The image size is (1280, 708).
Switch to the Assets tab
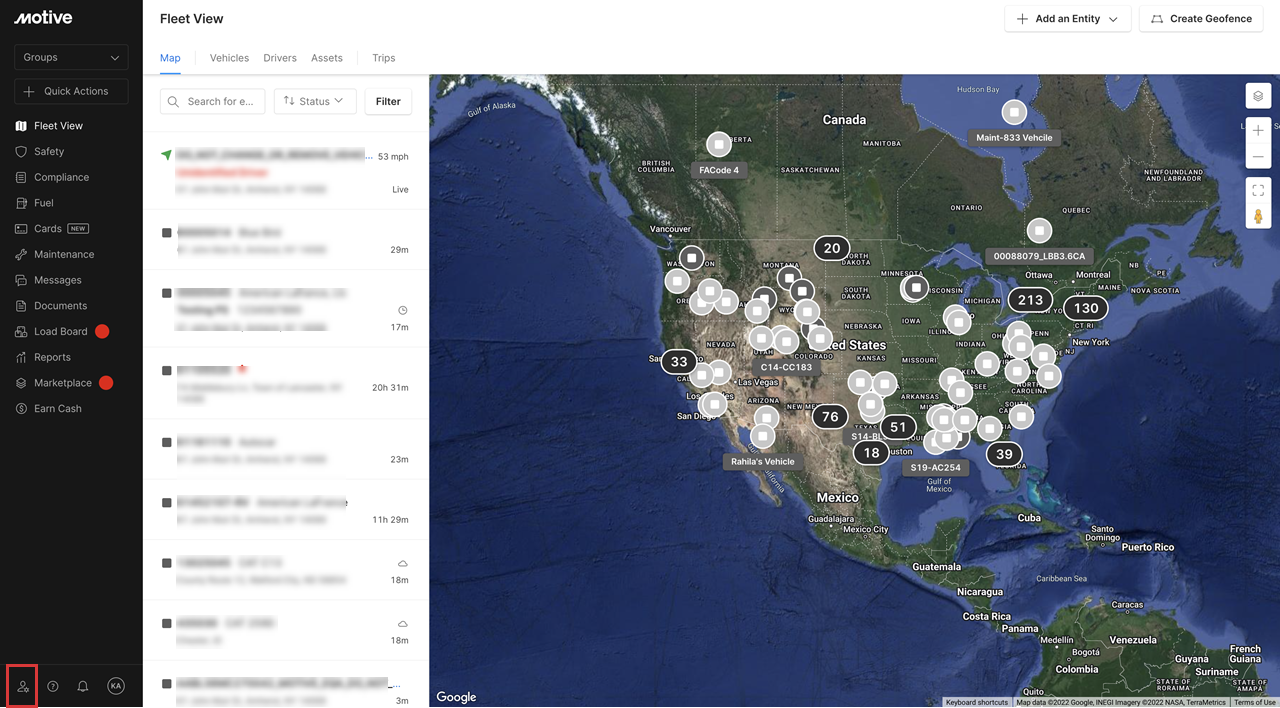click(327, 58)
